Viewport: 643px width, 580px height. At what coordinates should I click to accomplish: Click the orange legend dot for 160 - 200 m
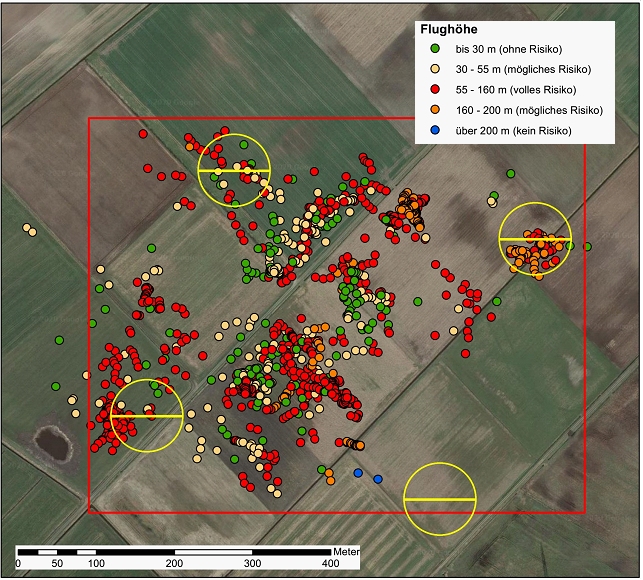[435, 110]
